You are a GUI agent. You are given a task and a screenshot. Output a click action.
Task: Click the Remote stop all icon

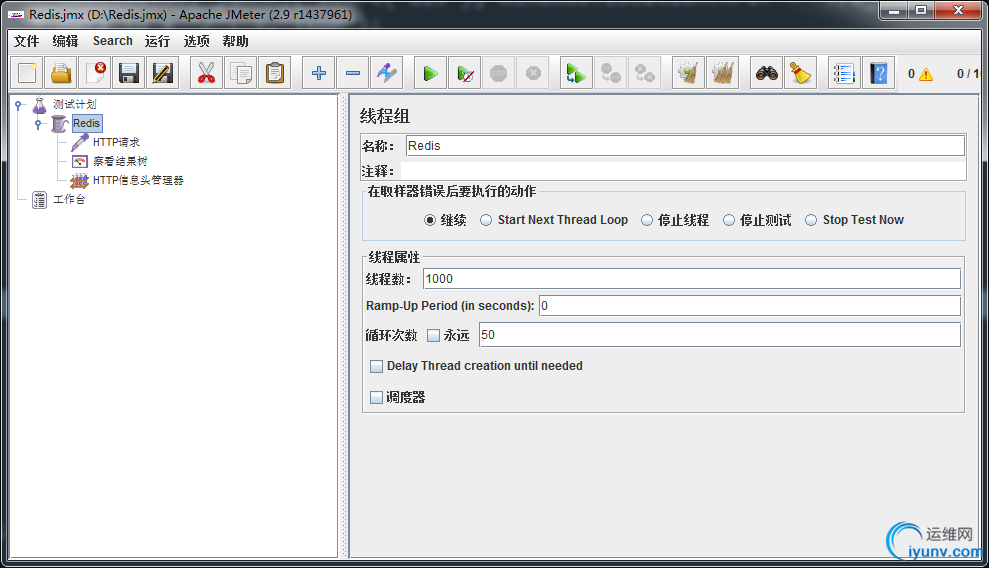point(611,73)
